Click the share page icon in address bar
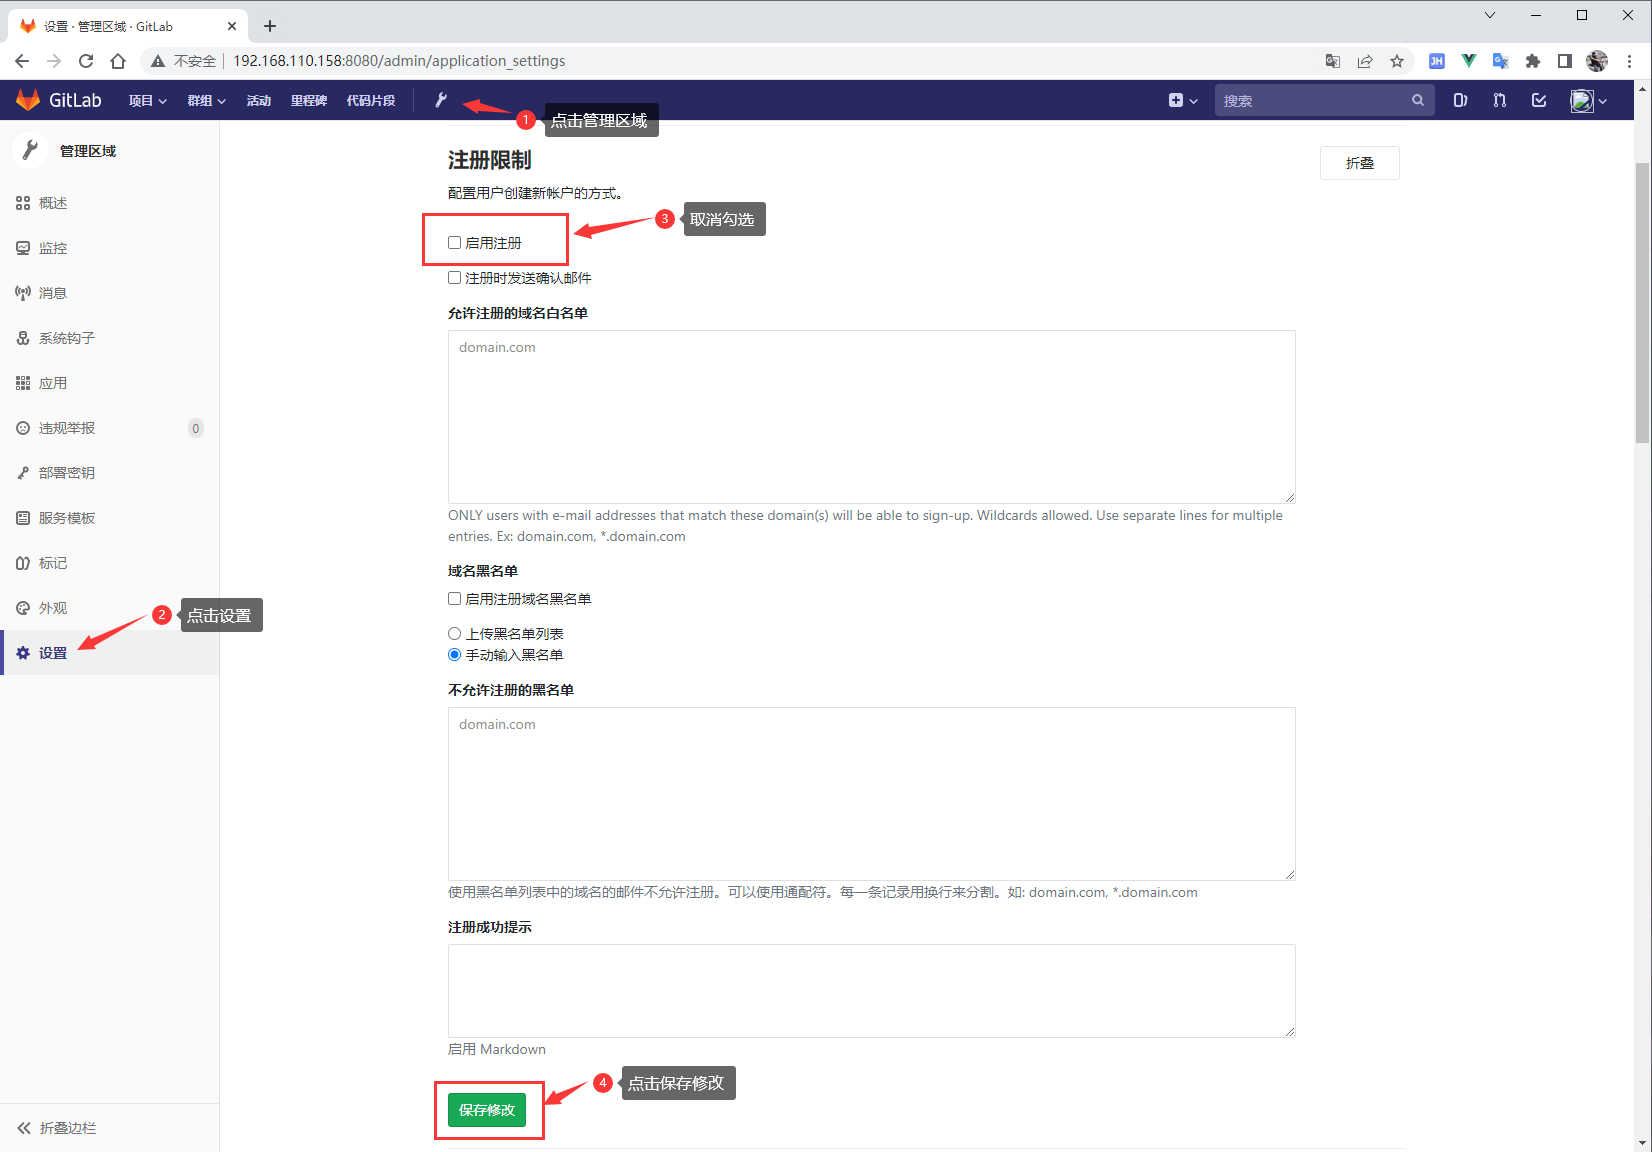The width and height of the screenshot is (1652, 1152). [1365, 61]
